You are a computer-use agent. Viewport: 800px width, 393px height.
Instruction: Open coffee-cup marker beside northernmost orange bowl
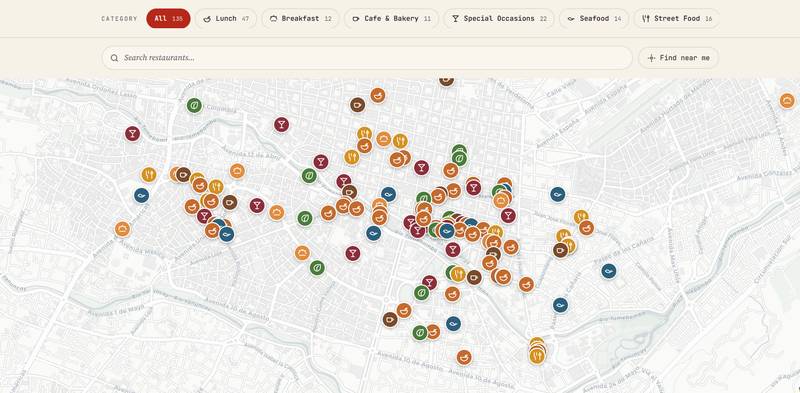coord(357,105)
